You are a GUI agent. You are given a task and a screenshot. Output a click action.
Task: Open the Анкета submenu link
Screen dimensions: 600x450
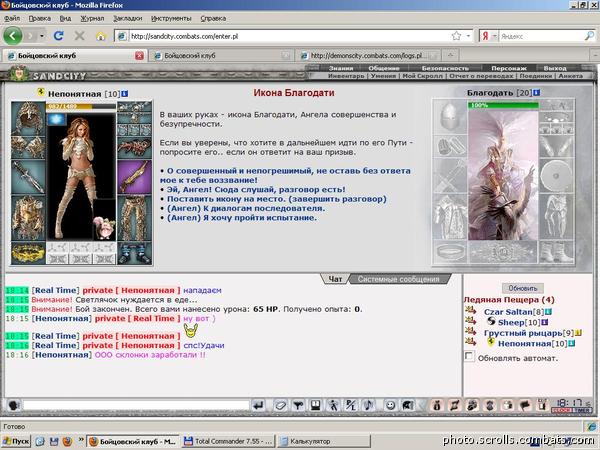(571, 76)
